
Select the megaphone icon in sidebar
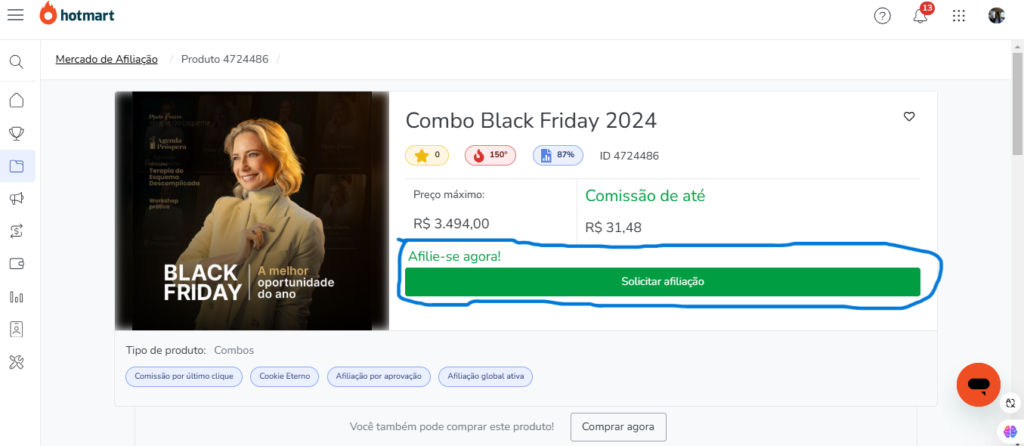[x=16, y=199]
